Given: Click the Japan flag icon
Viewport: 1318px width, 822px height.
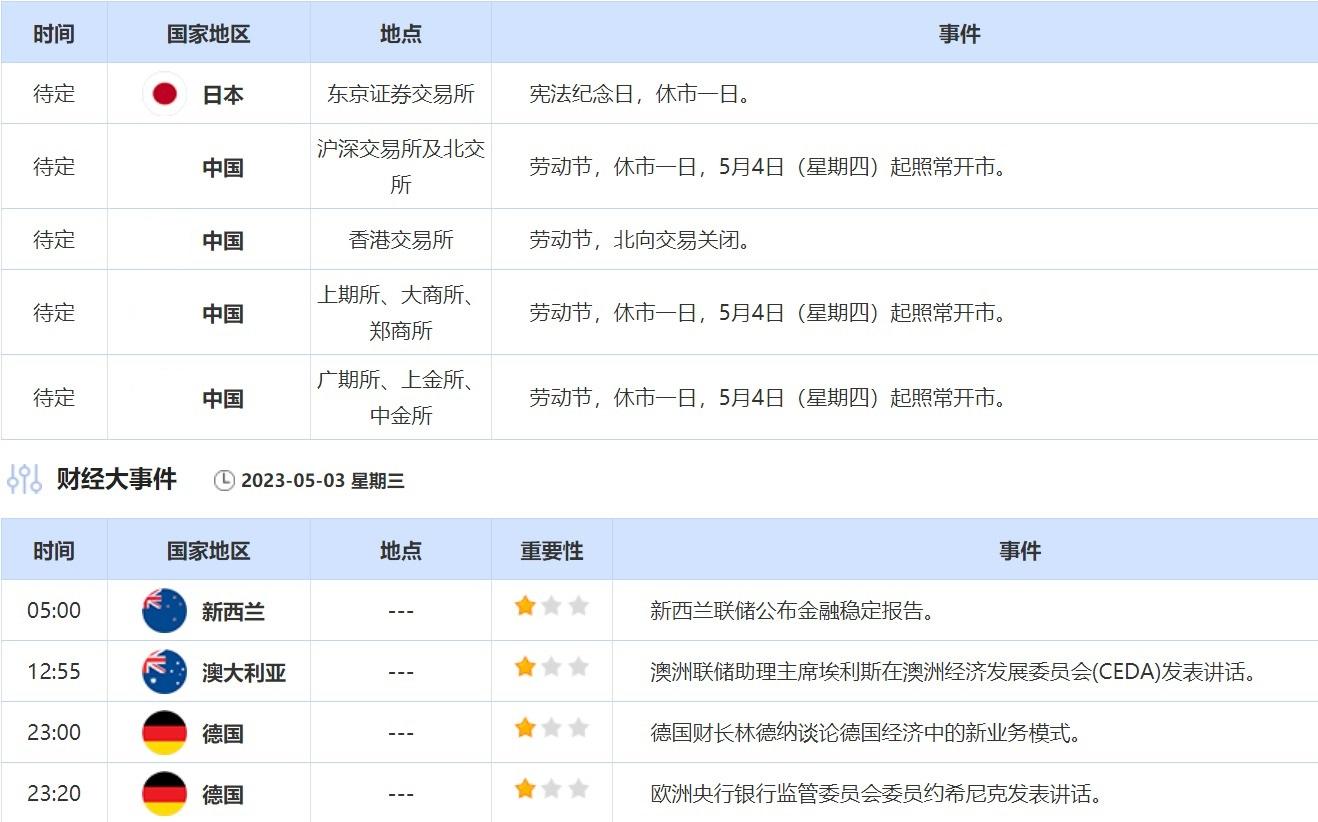Looking at the screenshot, I should 163,93.
